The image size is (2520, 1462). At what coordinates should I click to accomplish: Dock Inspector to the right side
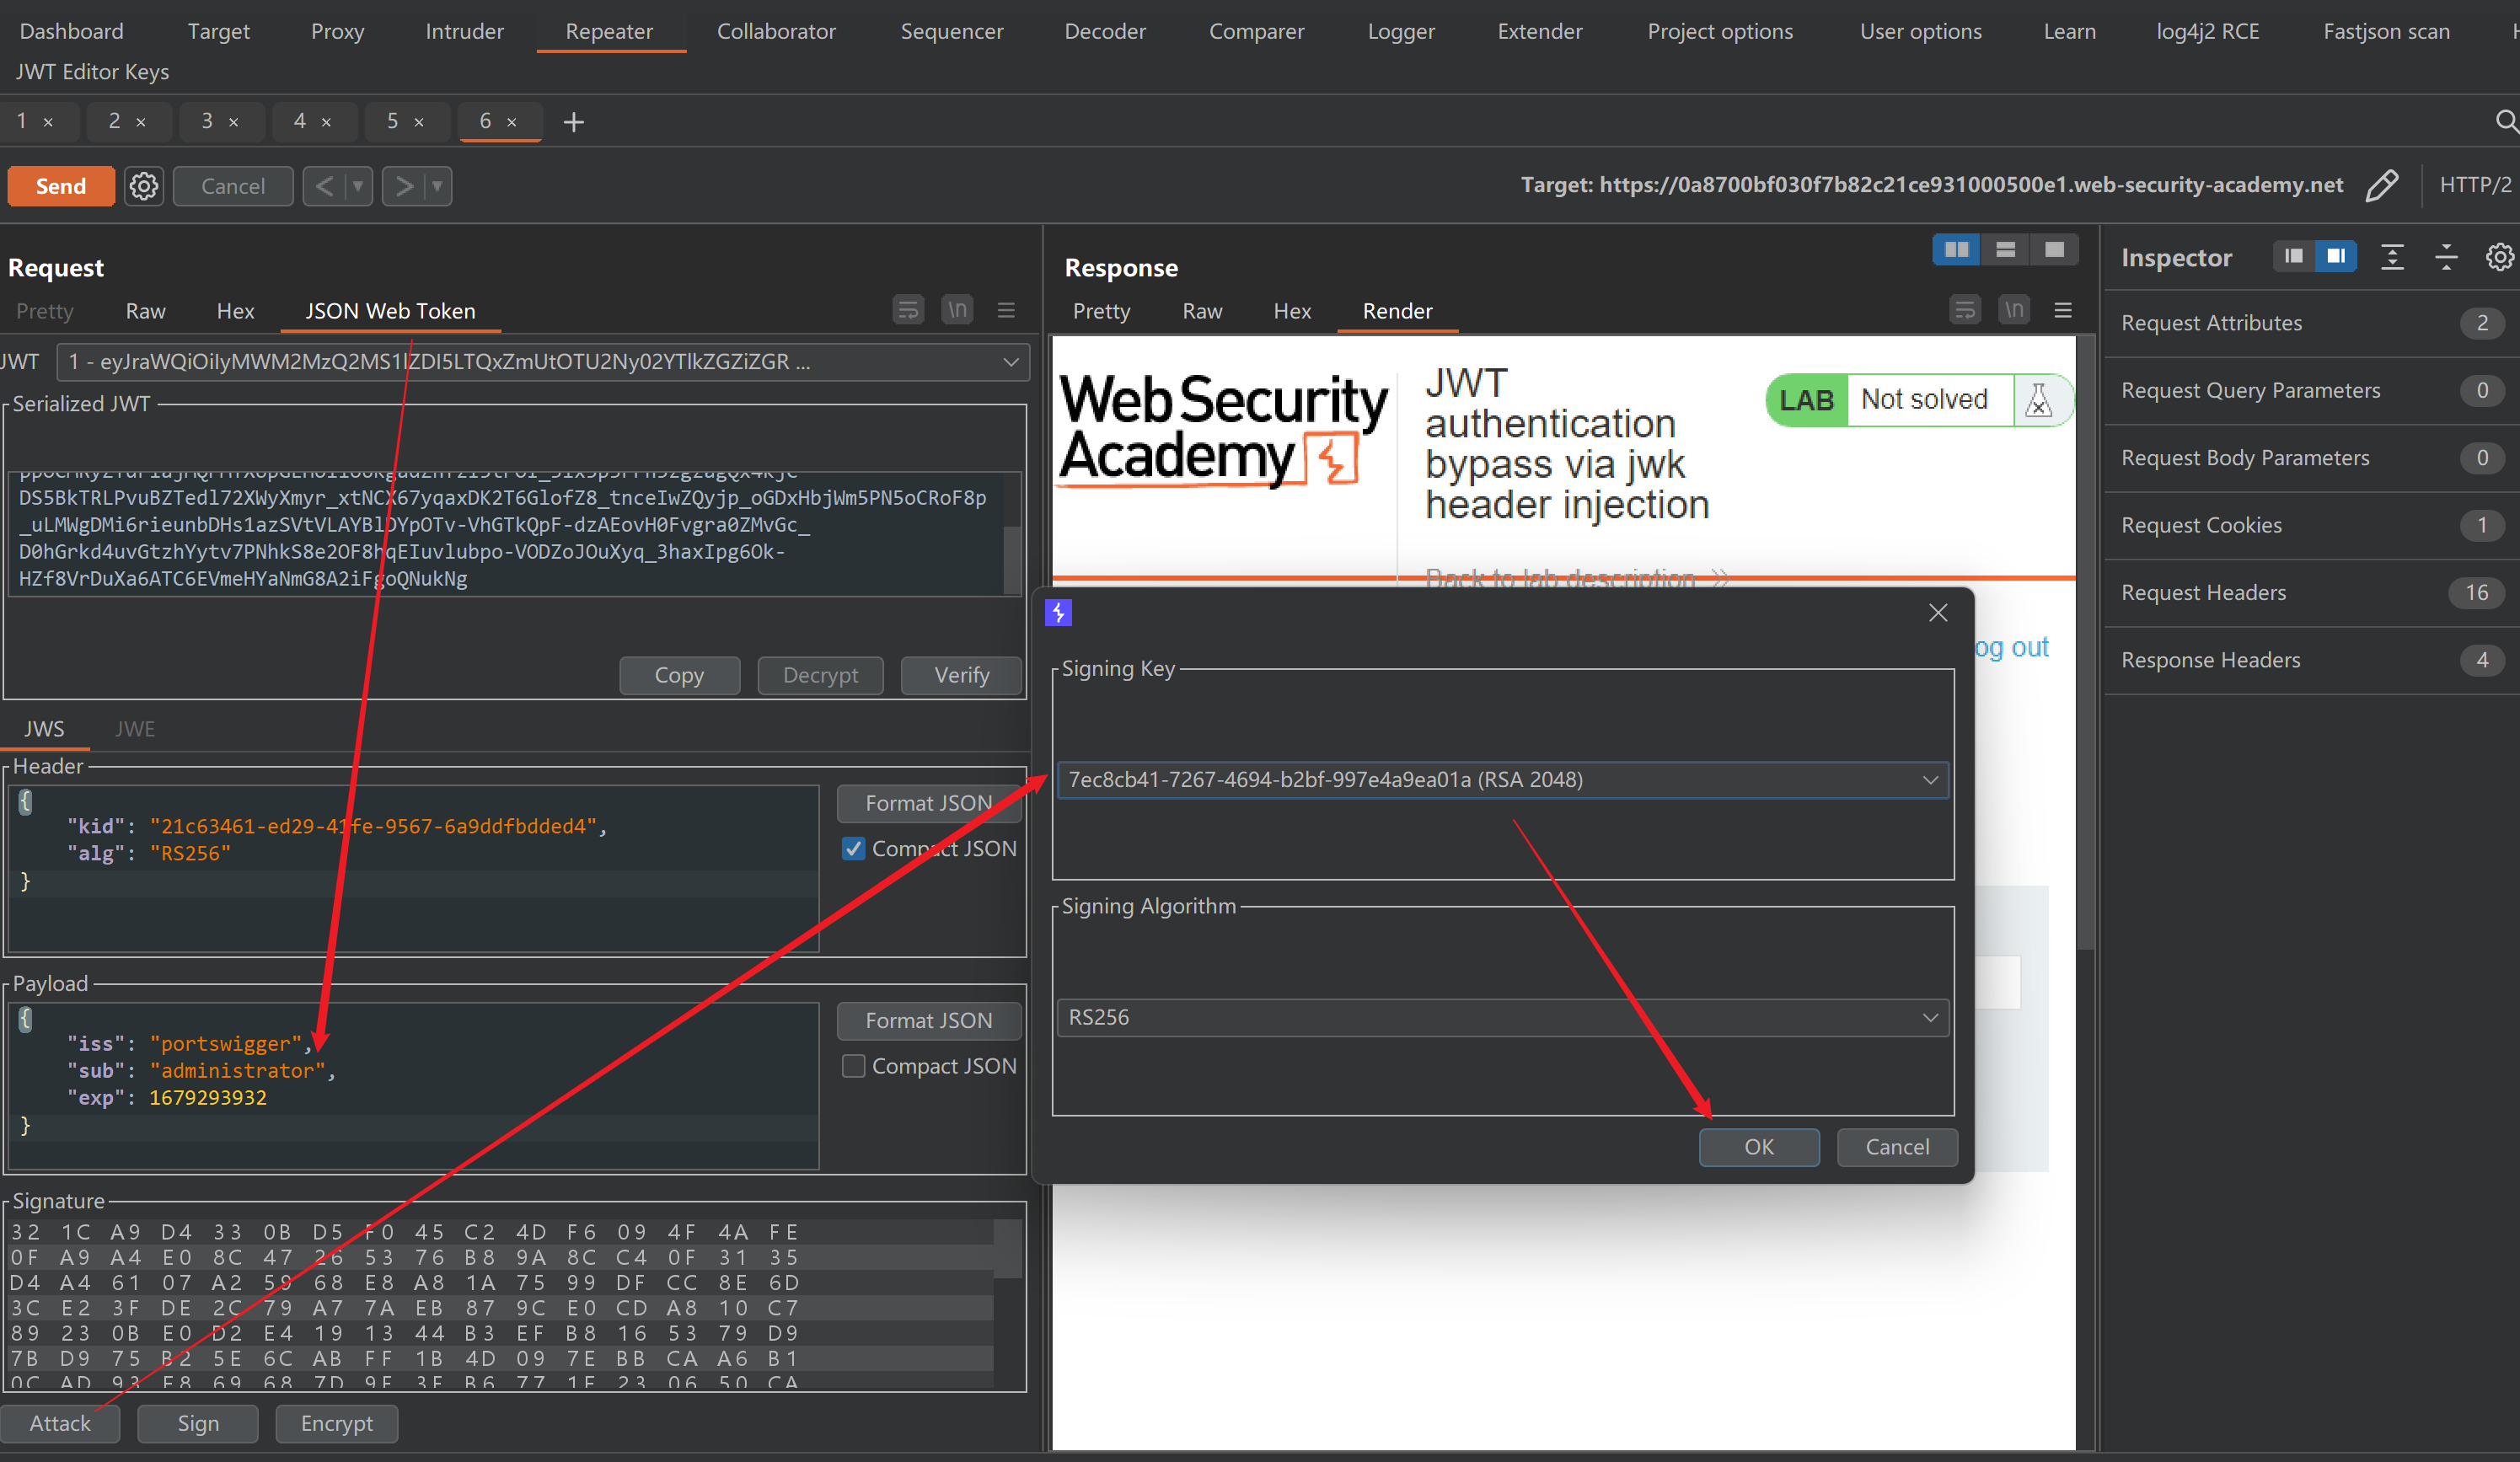click(2336, 257)
